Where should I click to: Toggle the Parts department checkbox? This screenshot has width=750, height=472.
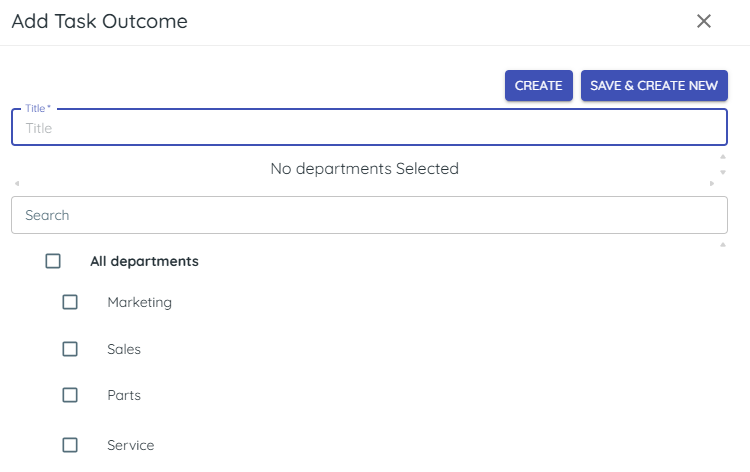70,395
